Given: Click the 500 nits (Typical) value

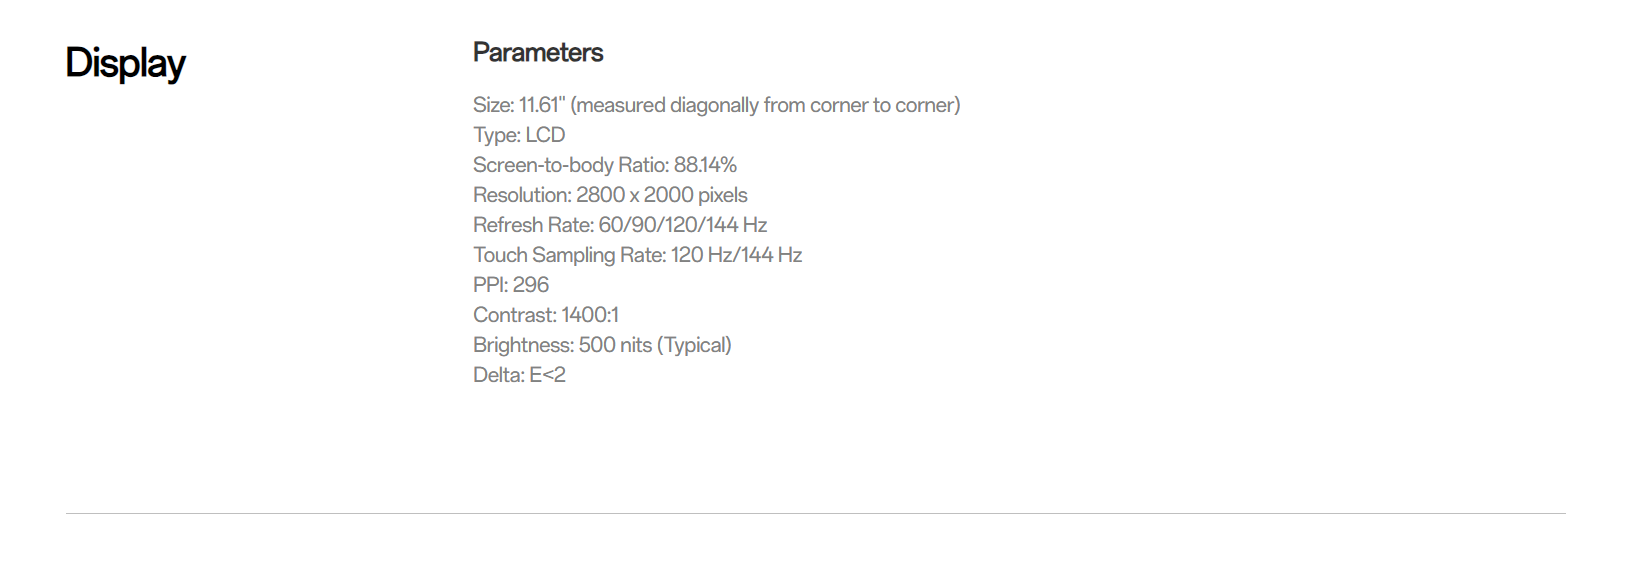Looking at the screenshot, I should point(655,345).
